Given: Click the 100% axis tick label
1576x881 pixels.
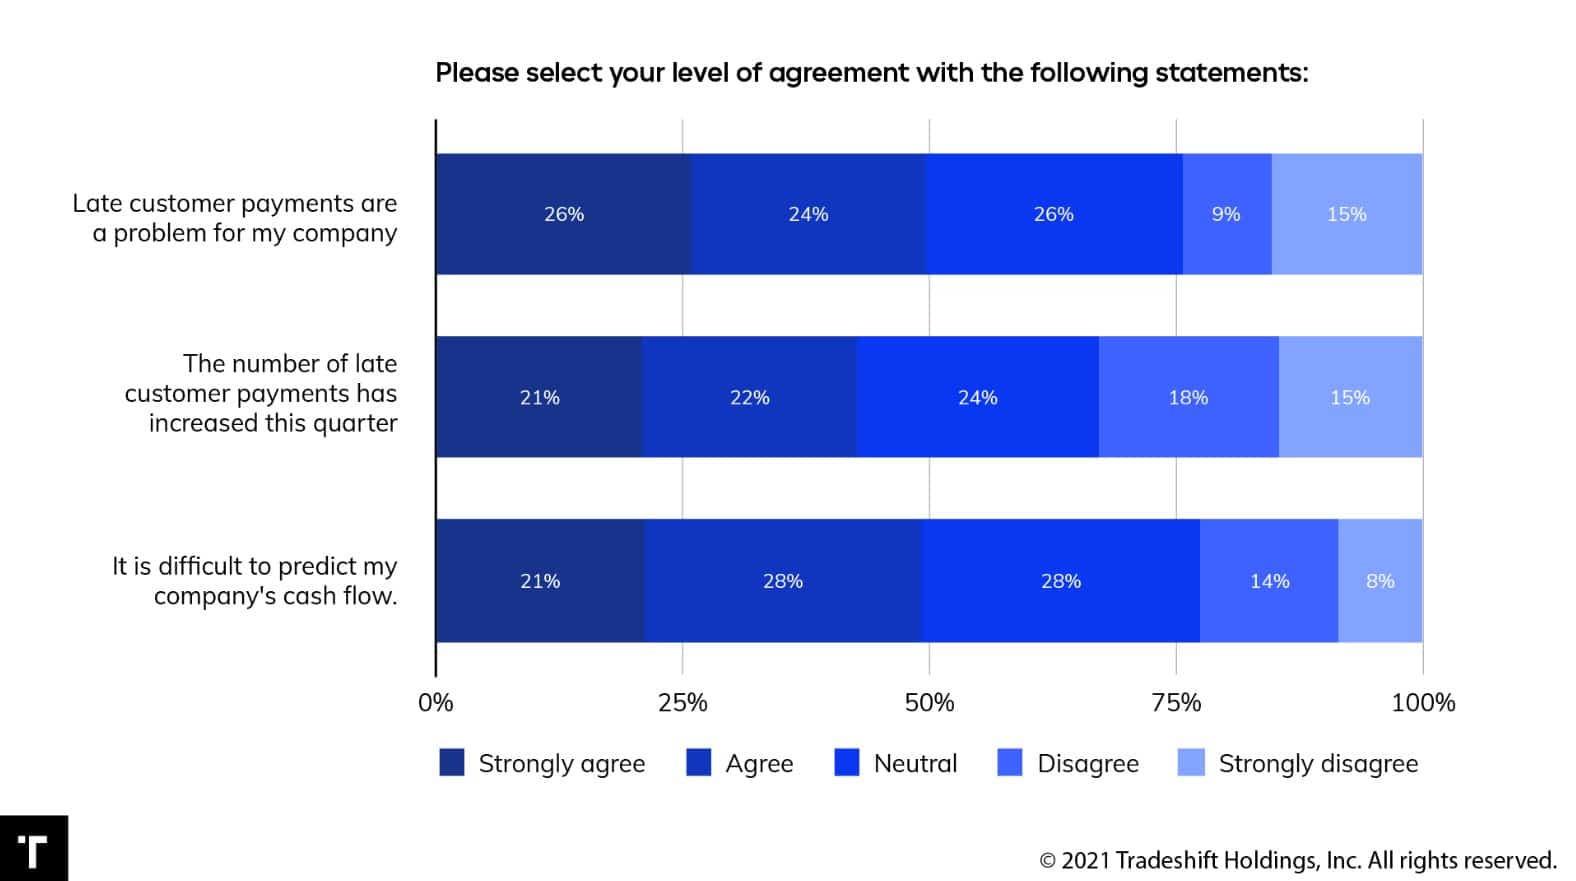Looking at the screenshot, I should (1423, 703).
